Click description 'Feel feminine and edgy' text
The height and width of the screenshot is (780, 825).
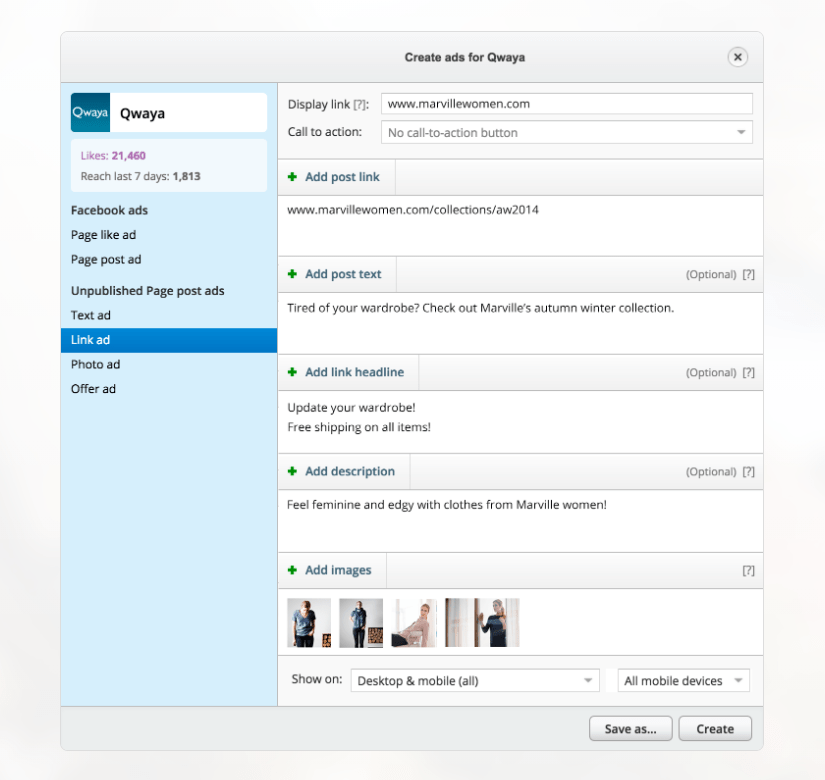pos(447,505)
